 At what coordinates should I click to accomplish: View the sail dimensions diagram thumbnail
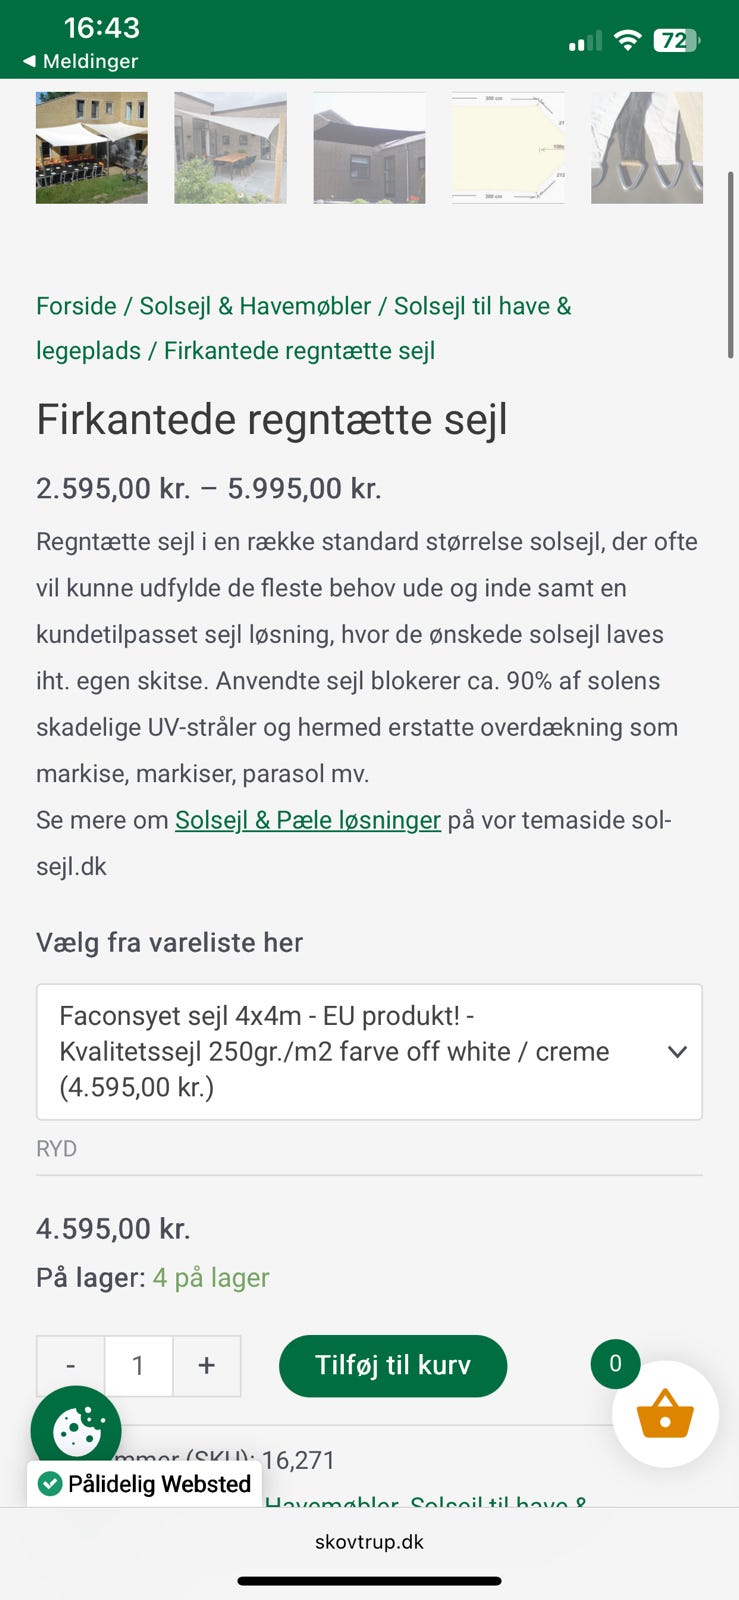point(508,147)
